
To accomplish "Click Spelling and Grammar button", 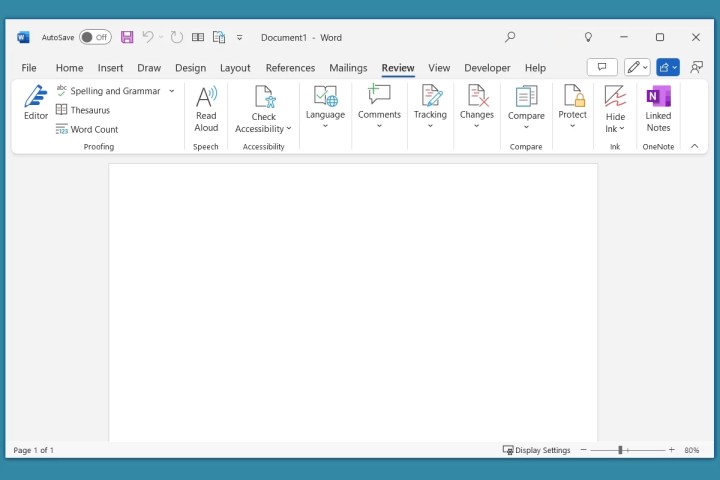I will pos(114,91).
